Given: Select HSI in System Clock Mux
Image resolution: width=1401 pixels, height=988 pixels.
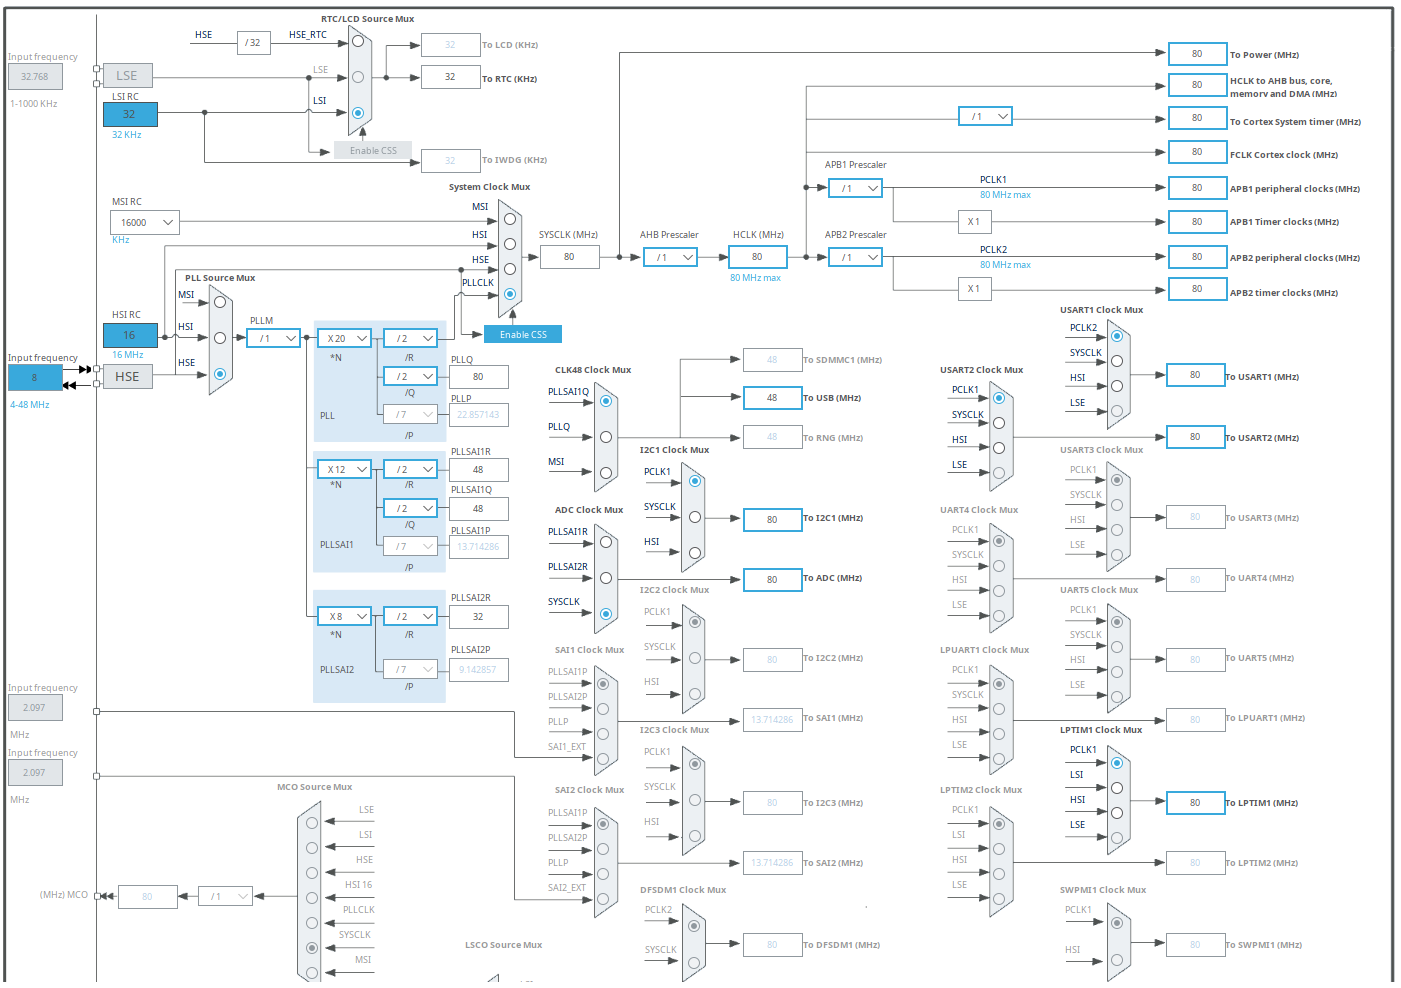Looking at the screenshot, I should [x=510, y=244].
